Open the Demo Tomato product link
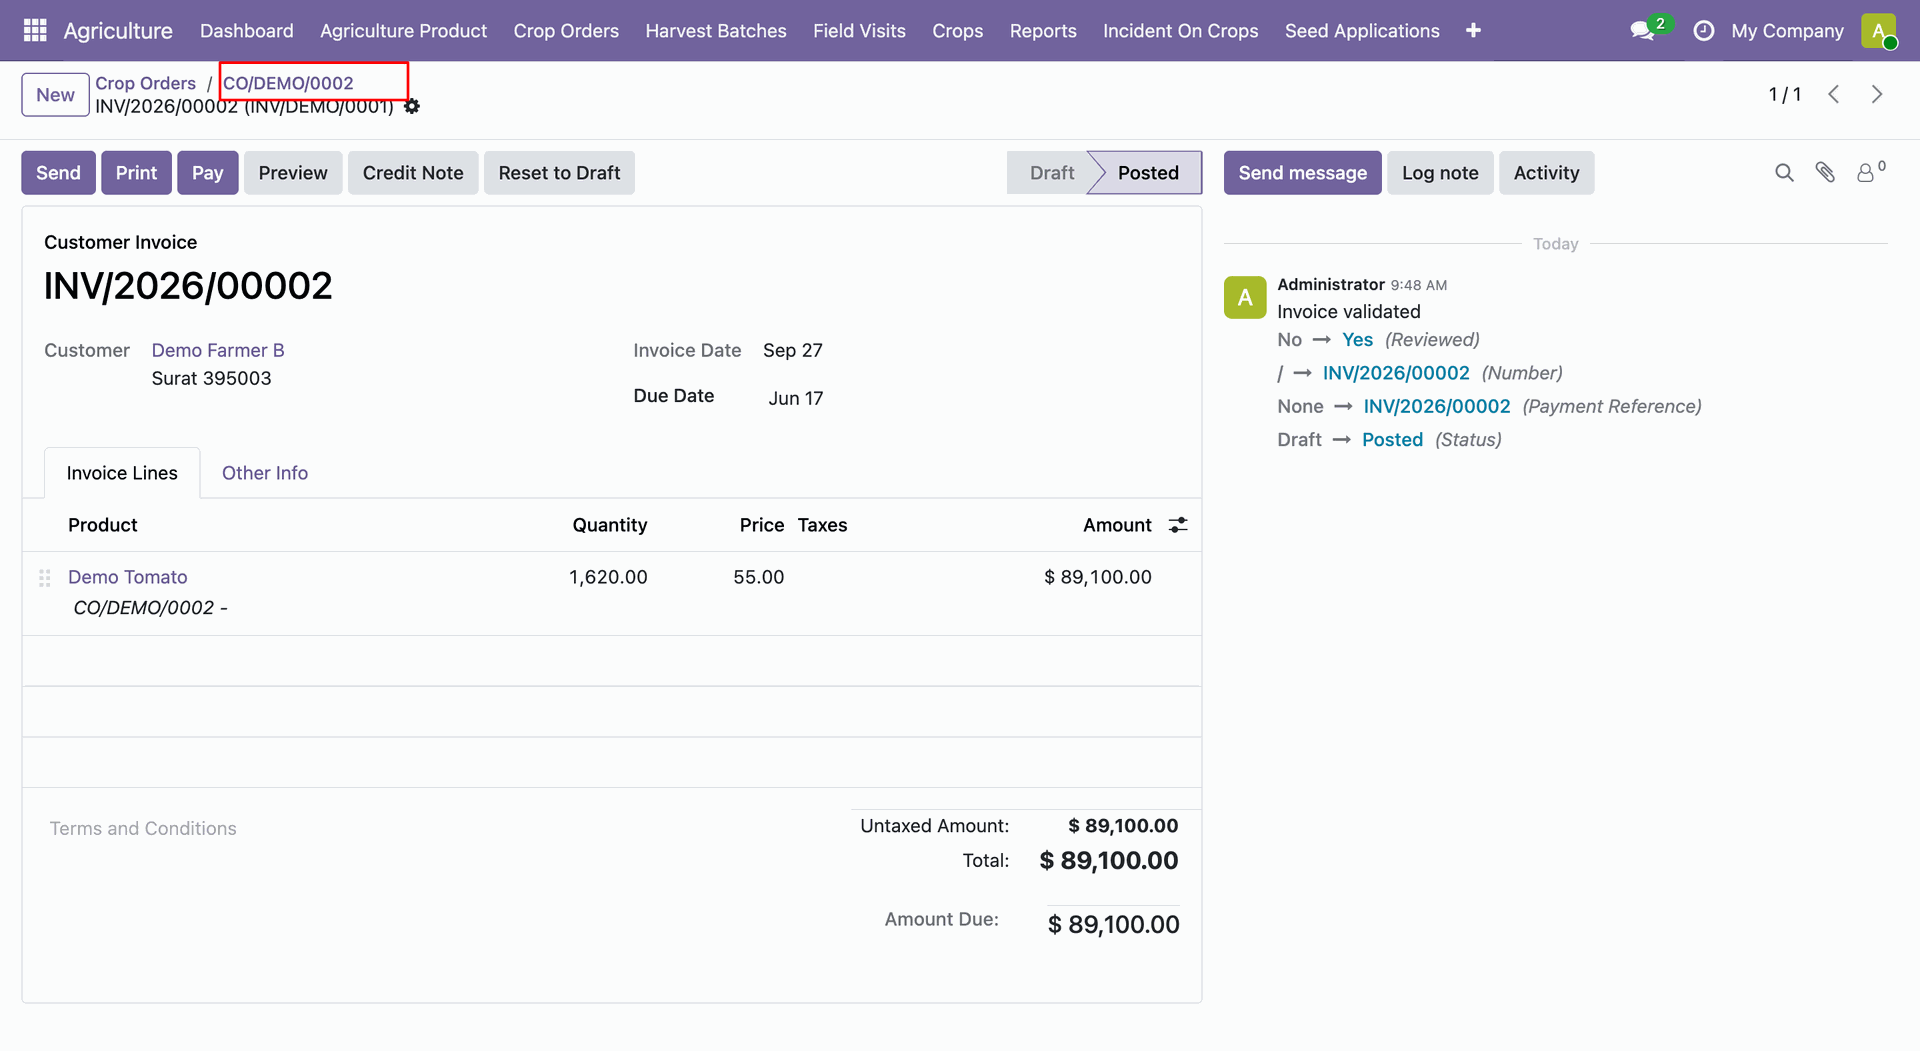Screen dimensions: 1920x1051 pos(128,577)
